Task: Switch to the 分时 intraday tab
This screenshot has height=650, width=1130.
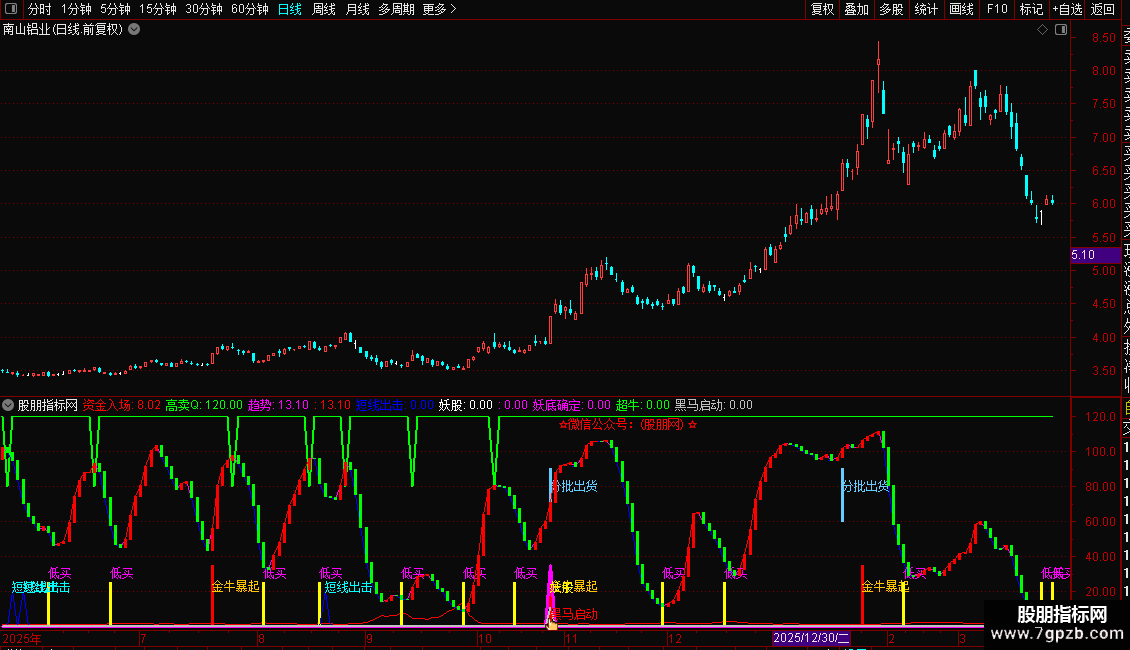Action: point(40,9)
